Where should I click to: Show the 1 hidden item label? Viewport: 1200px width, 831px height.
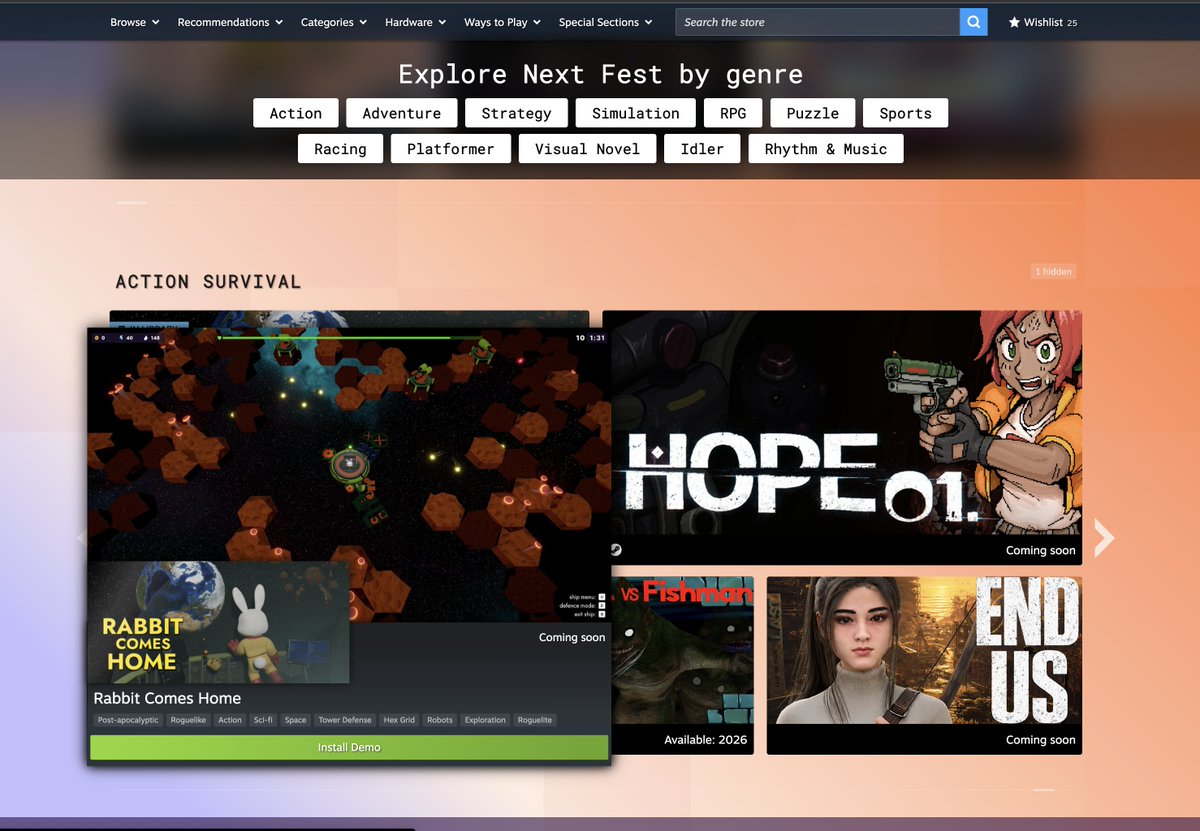[1053, 271]
